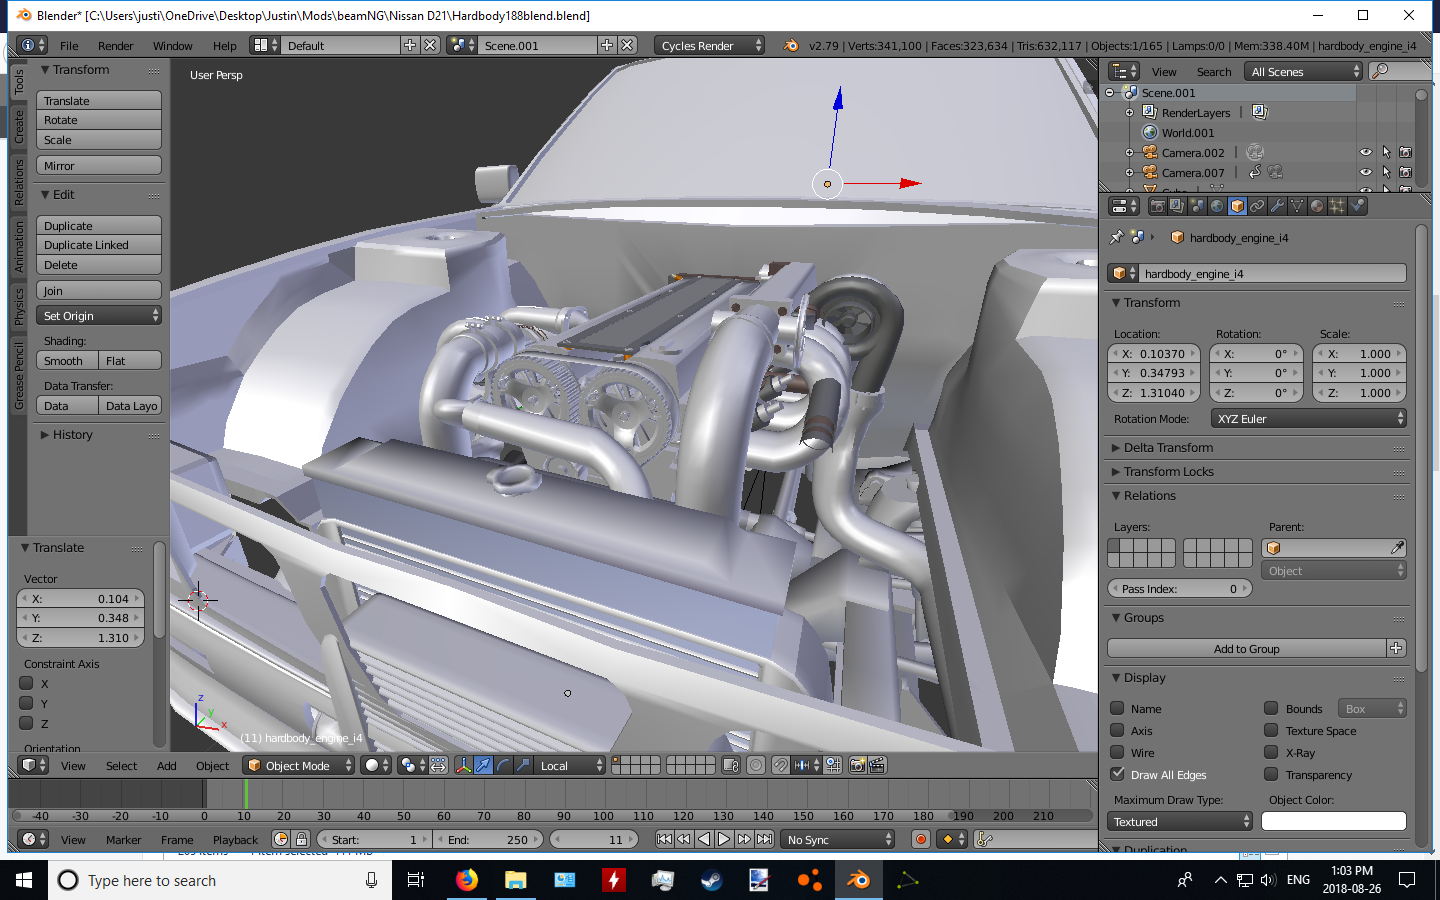Enable the X-Ray checkbox
Viewport: 1440px width, 900px height.
1271,752
